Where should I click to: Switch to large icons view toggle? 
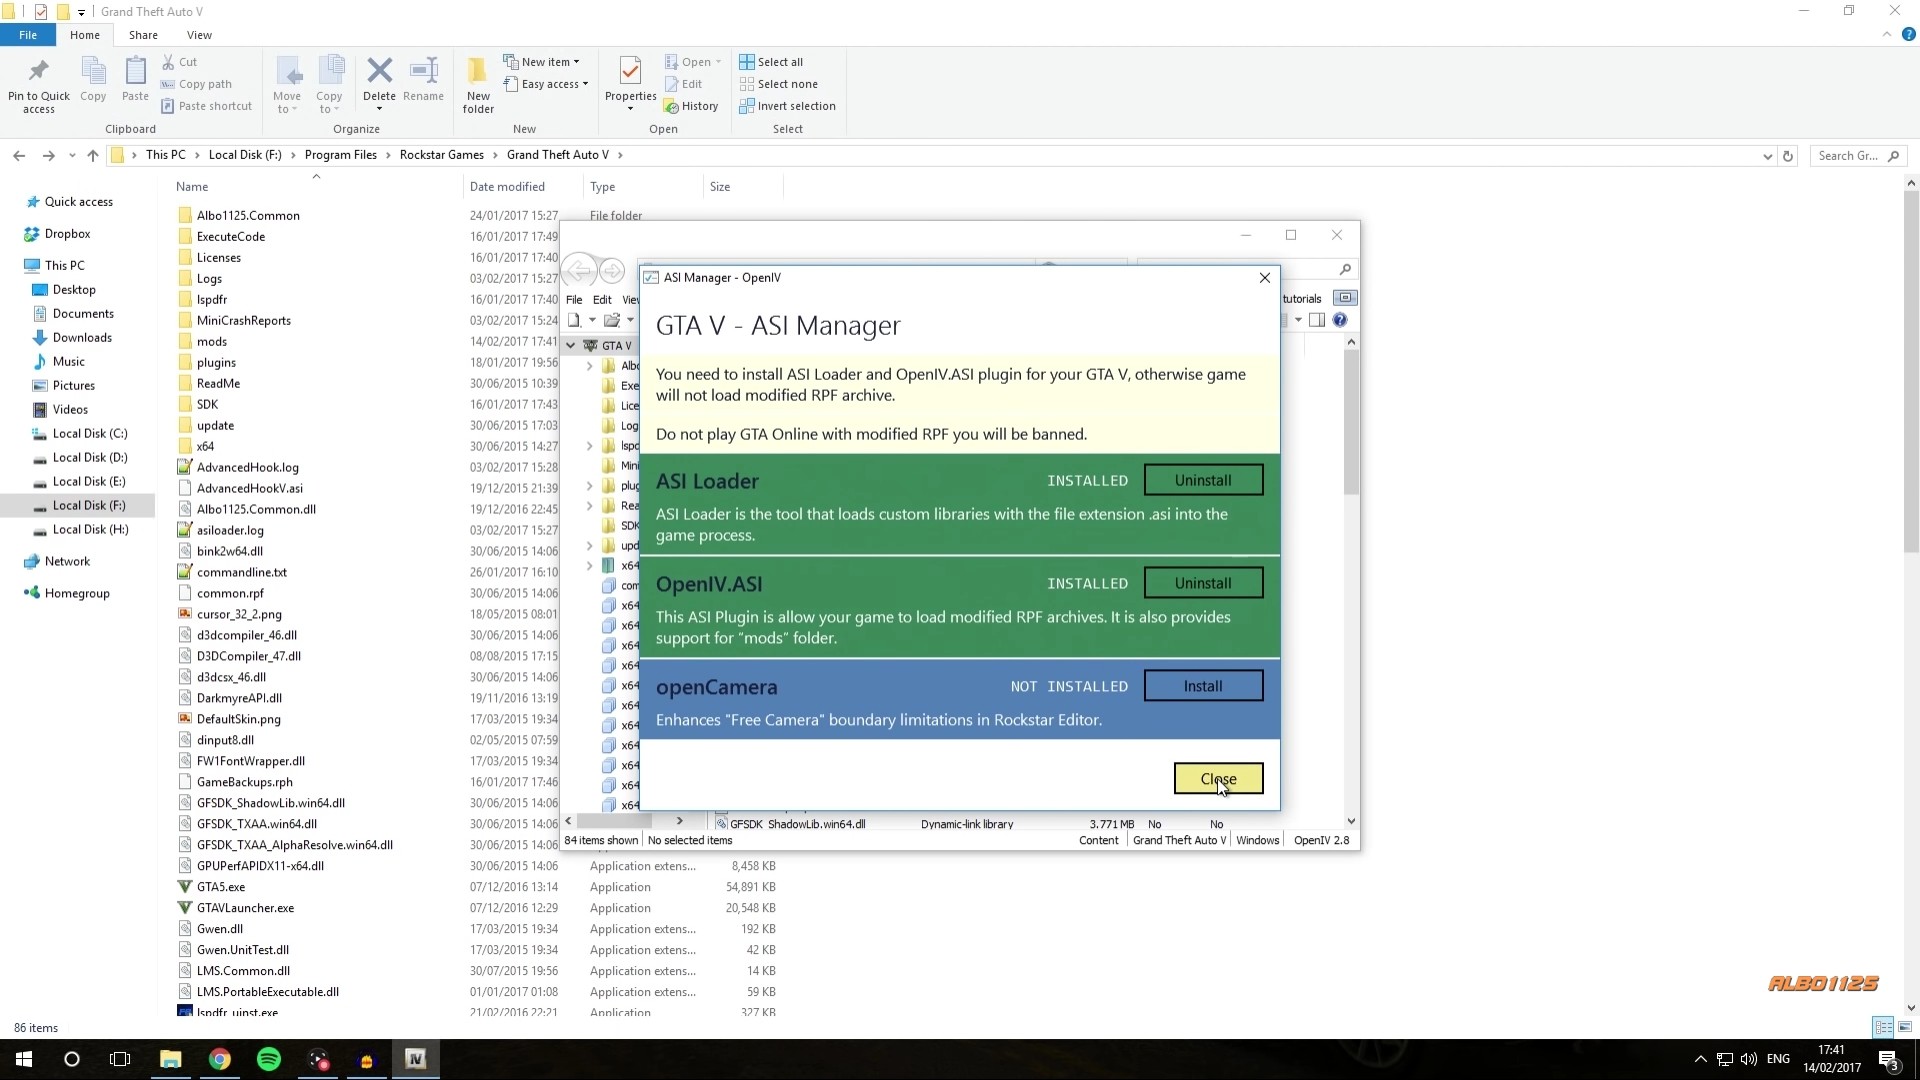pos(1905,1027)
